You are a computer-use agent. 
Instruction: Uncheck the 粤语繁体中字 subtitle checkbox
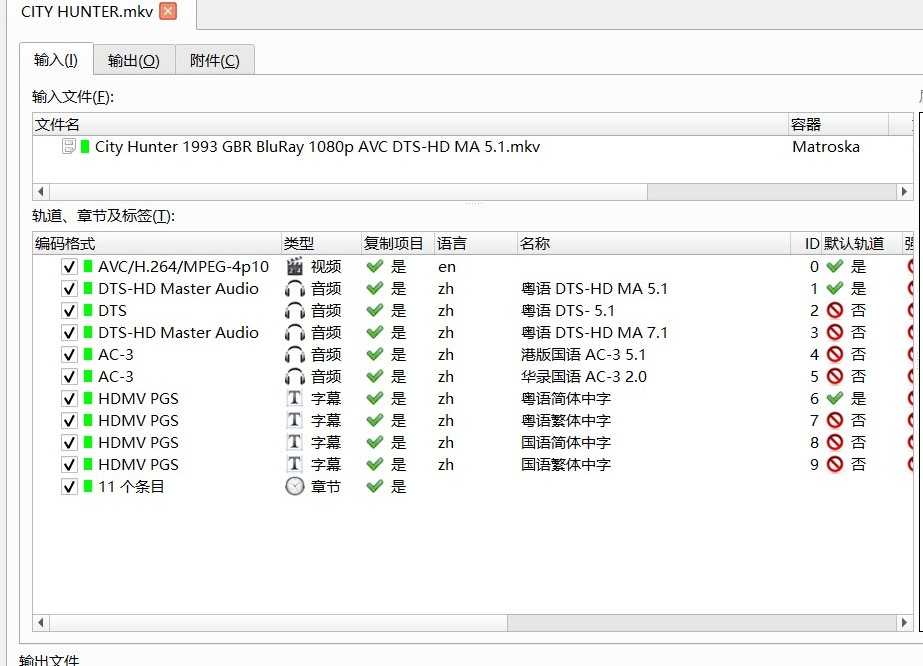pos(69,420)
